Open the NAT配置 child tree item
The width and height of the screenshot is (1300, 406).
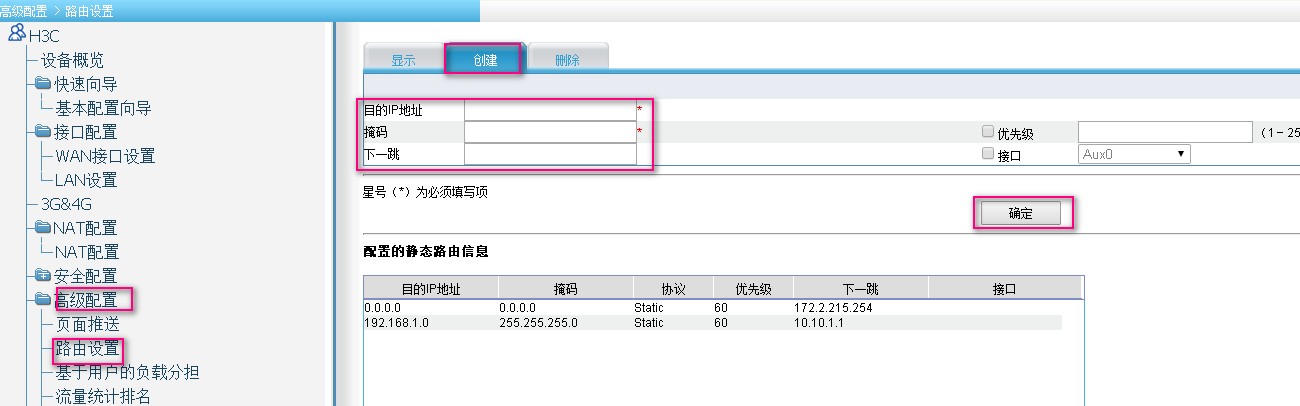click(x=87, y=252)
